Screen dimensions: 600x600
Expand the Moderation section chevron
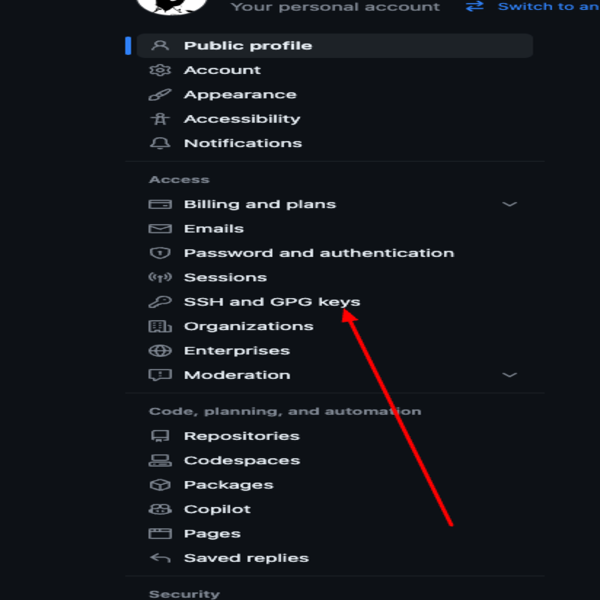click(509, 375)
